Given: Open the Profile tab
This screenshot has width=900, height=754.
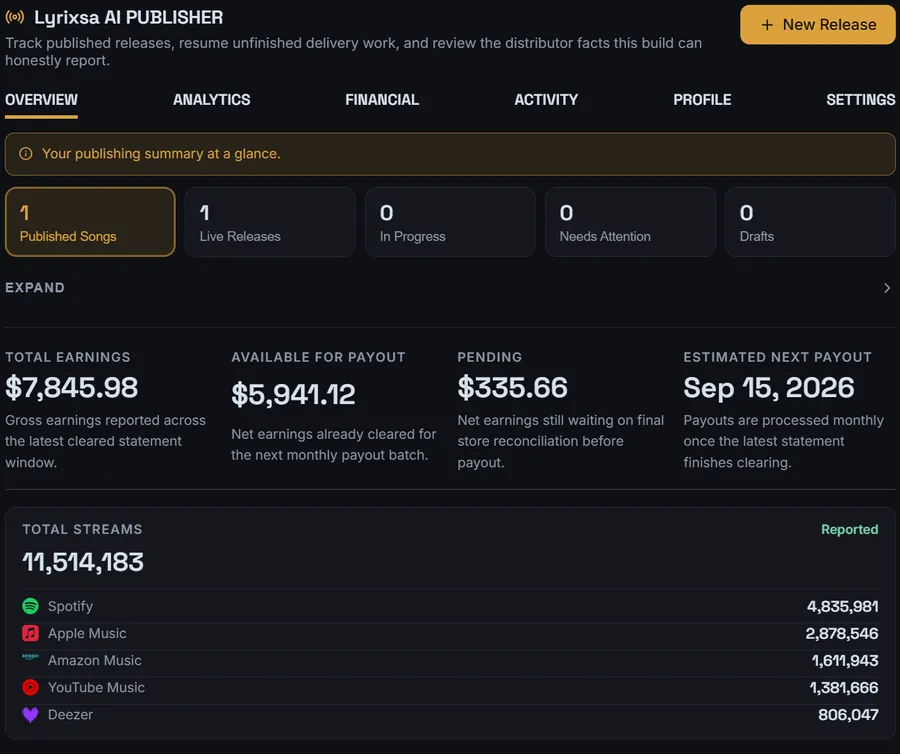Looking at the screenshot, I should 703,100.
